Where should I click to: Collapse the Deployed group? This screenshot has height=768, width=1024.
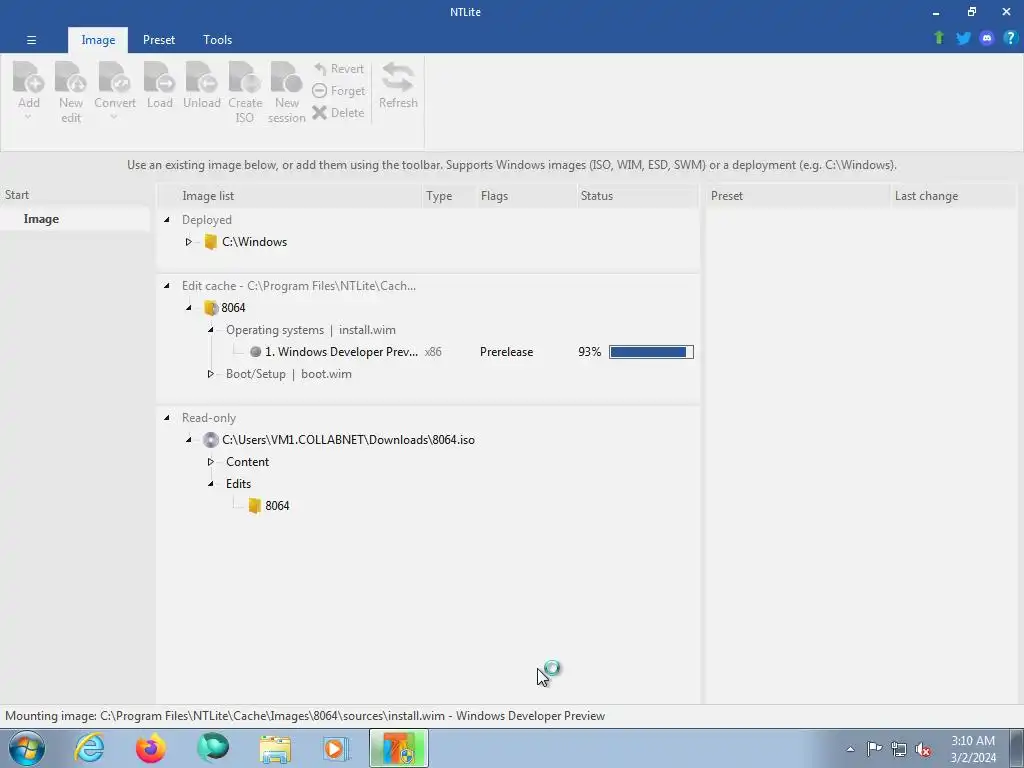167,219
